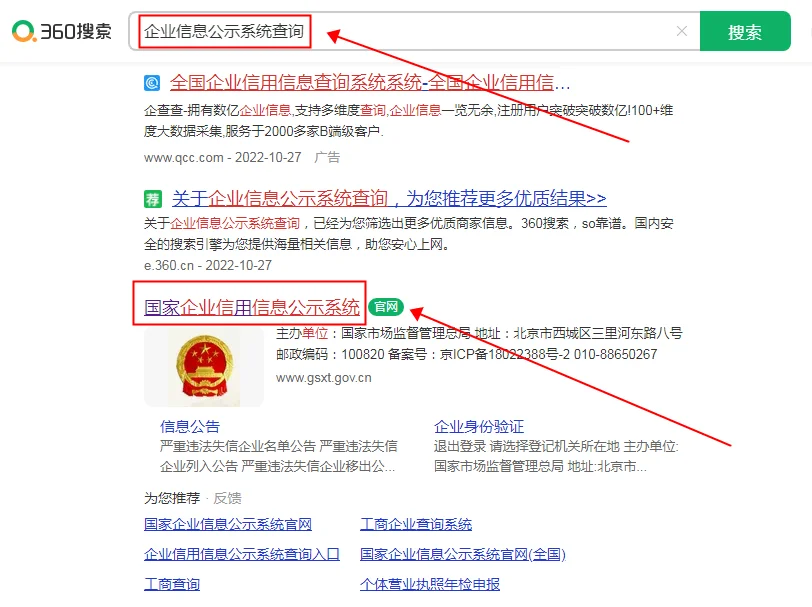This screenshot has height=607, width=812.
Task: Open the 企业身份验证 sublink
Action: 479,426
